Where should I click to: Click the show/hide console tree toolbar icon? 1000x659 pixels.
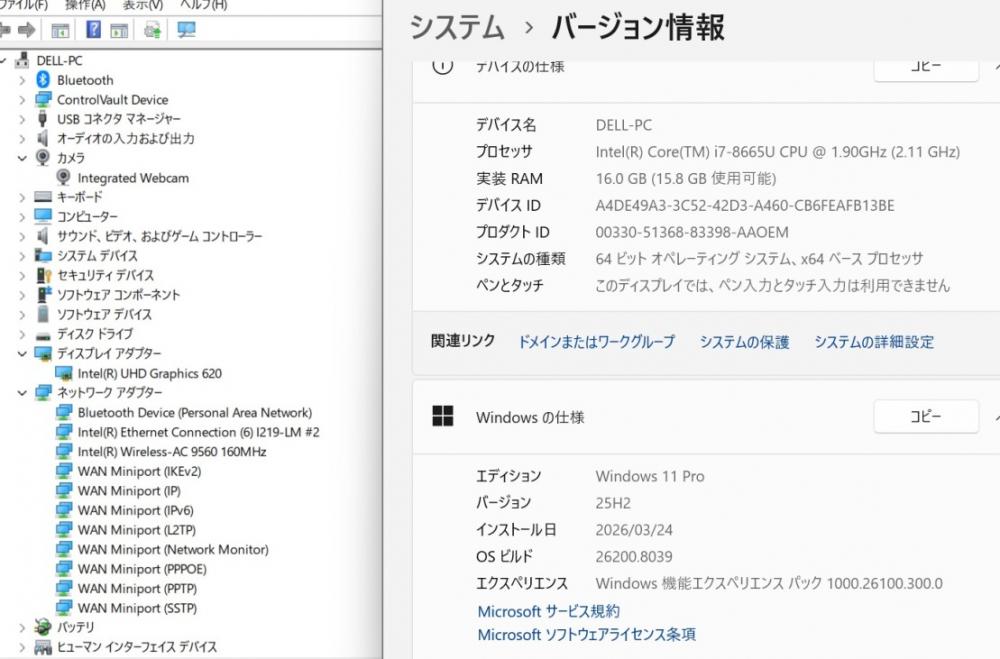(x=60, y=29)
